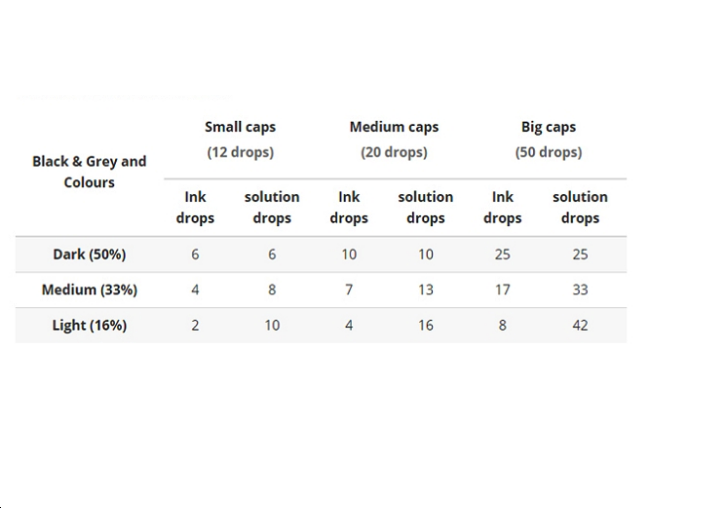The image size is (715, 508).
Task: Select the Dark (50%) row label
Action: (x=89, y=254)
